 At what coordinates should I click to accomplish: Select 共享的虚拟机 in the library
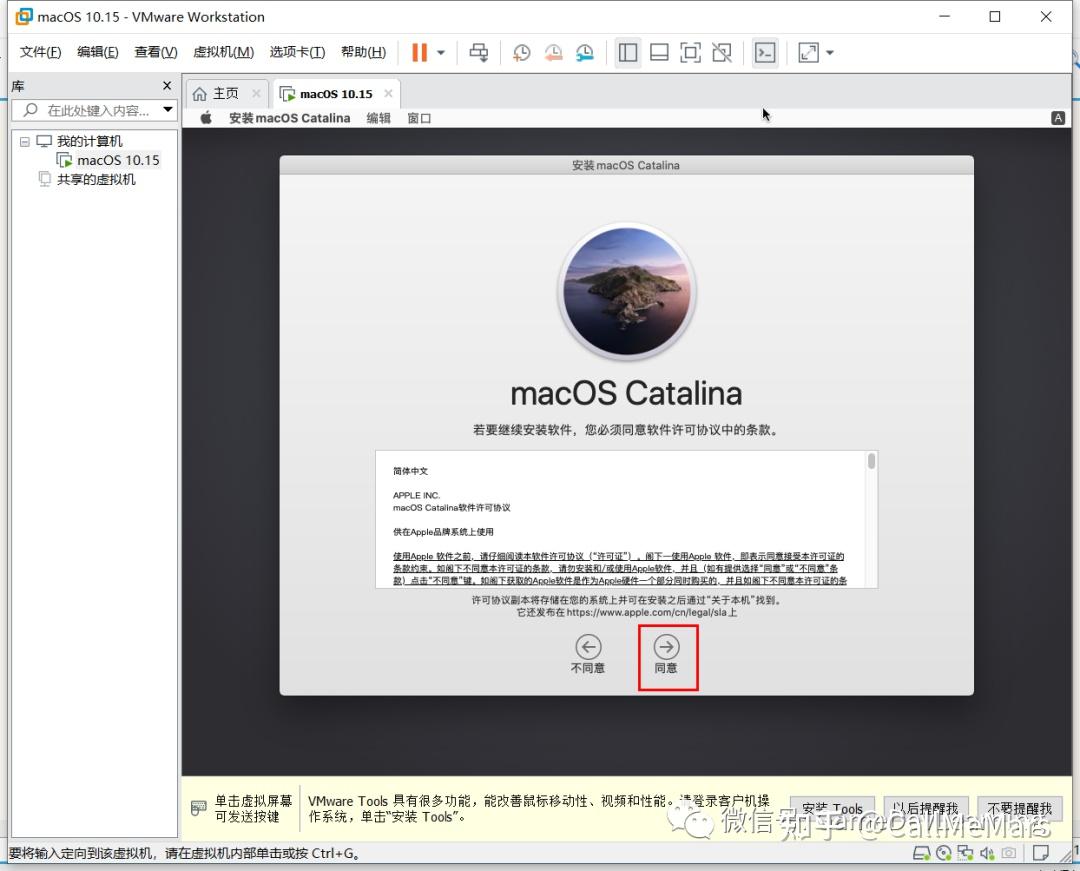tap(96, 180)
